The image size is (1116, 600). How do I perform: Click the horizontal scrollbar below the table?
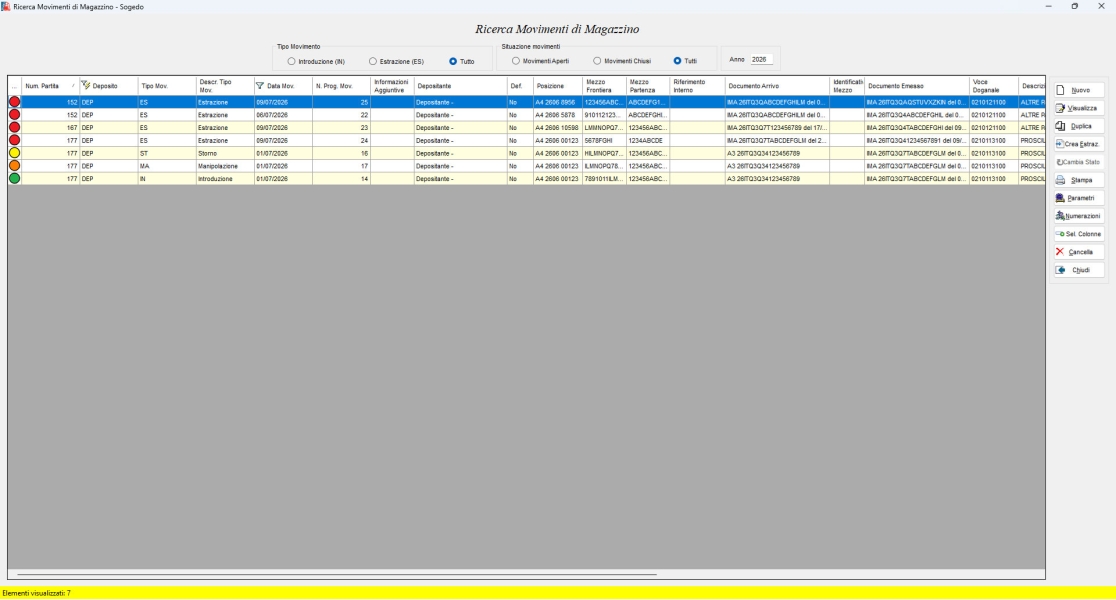coord(337,574)
